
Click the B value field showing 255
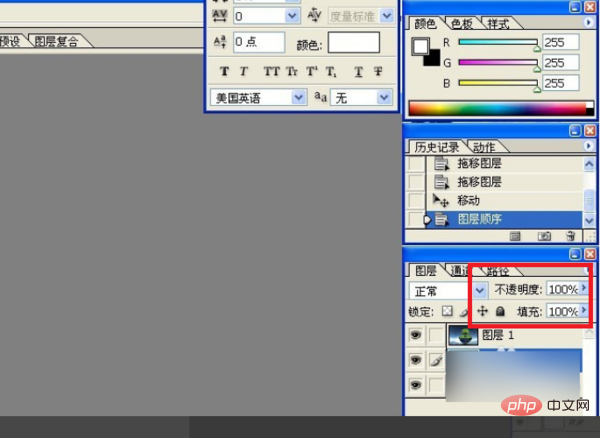point(561,83)
